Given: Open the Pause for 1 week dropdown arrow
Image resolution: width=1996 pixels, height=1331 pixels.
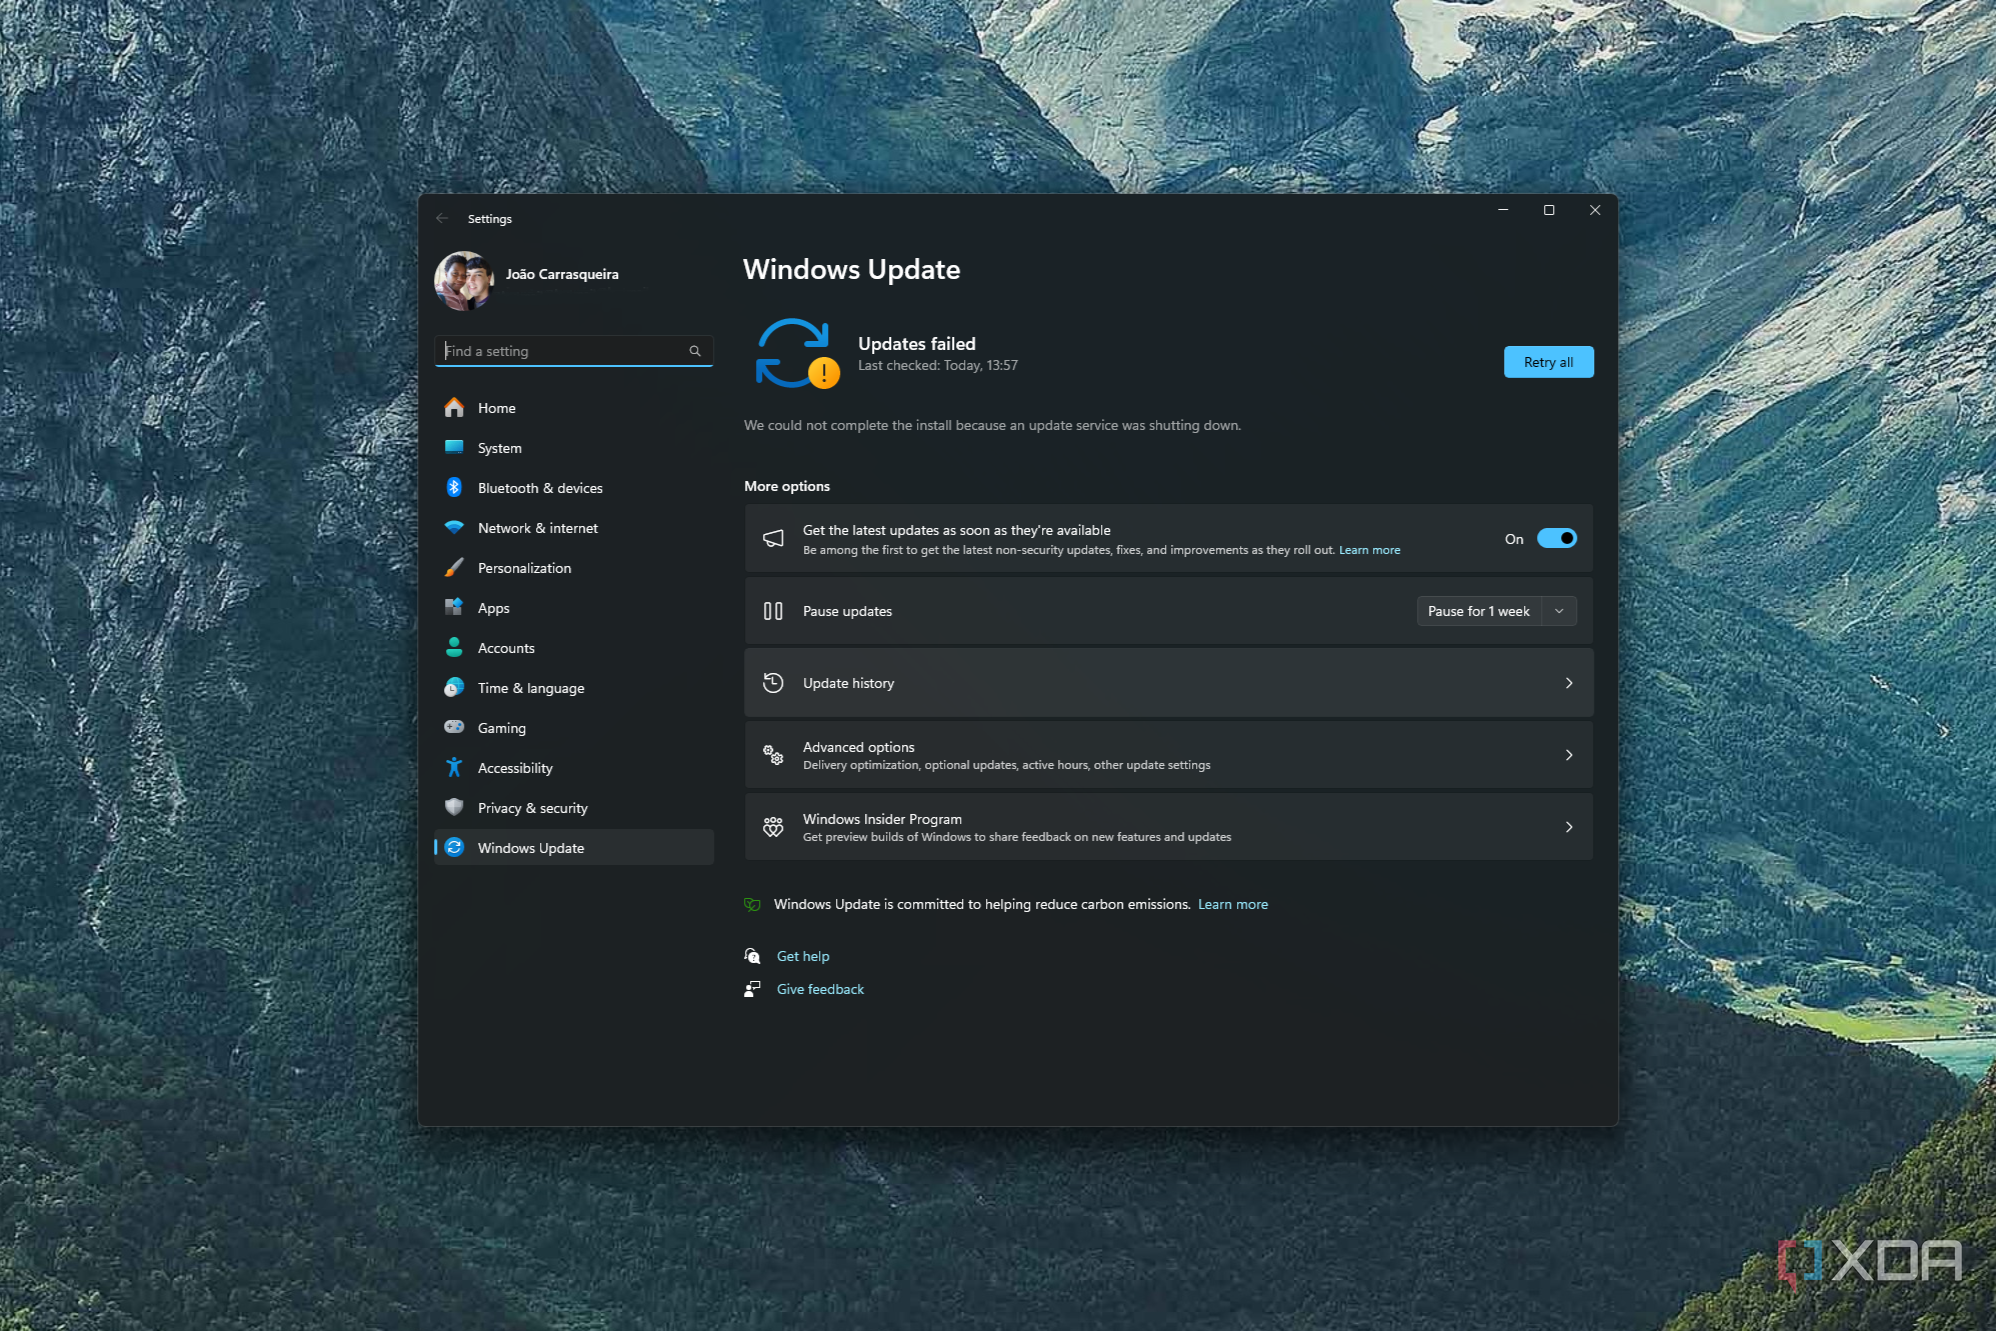Looking at the screenshot, I should [x=1559, y=611].
